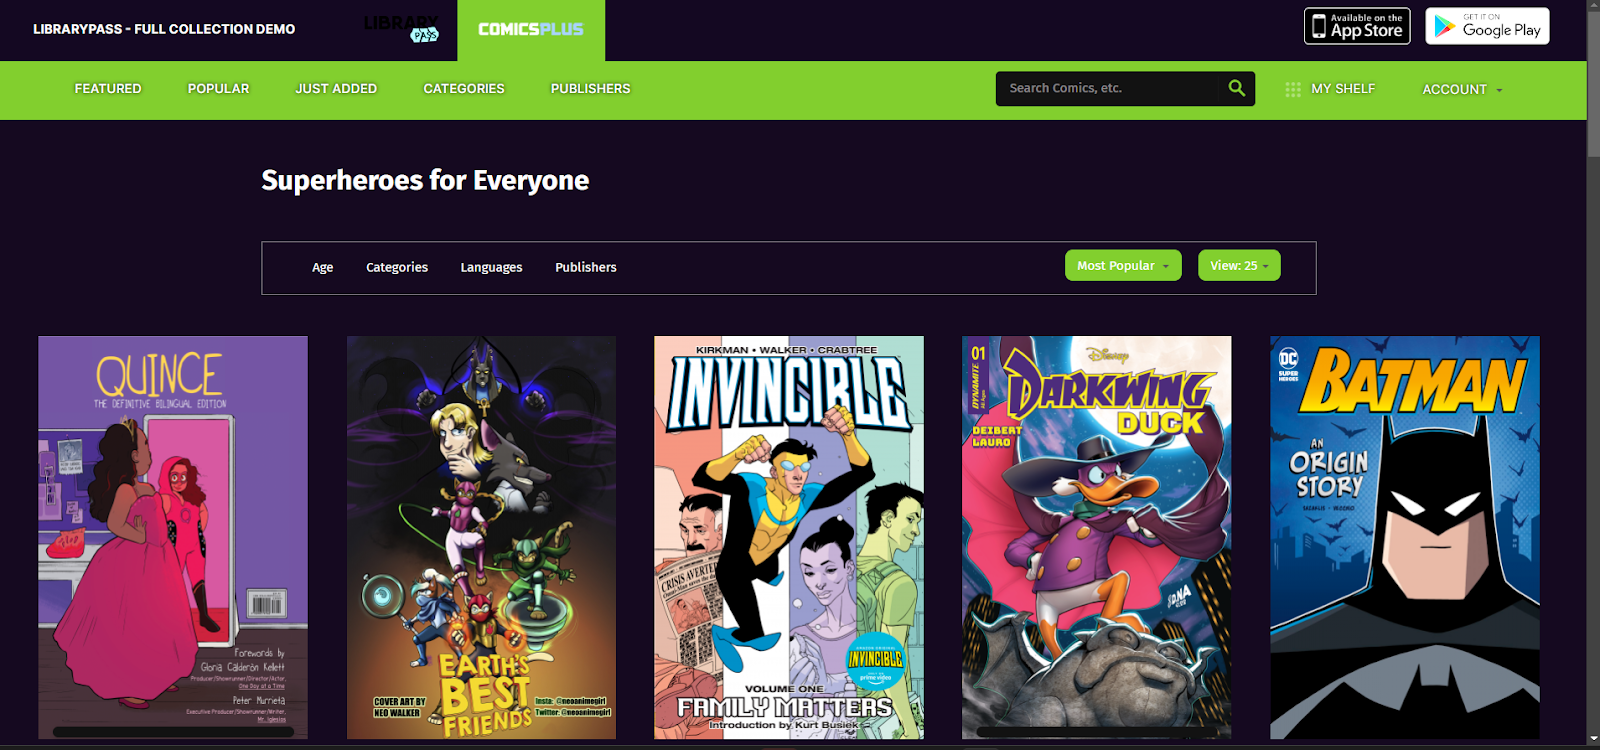Open the Languages filter
Viewport: 1600px width, 750px height.
(x=491, y=268)
